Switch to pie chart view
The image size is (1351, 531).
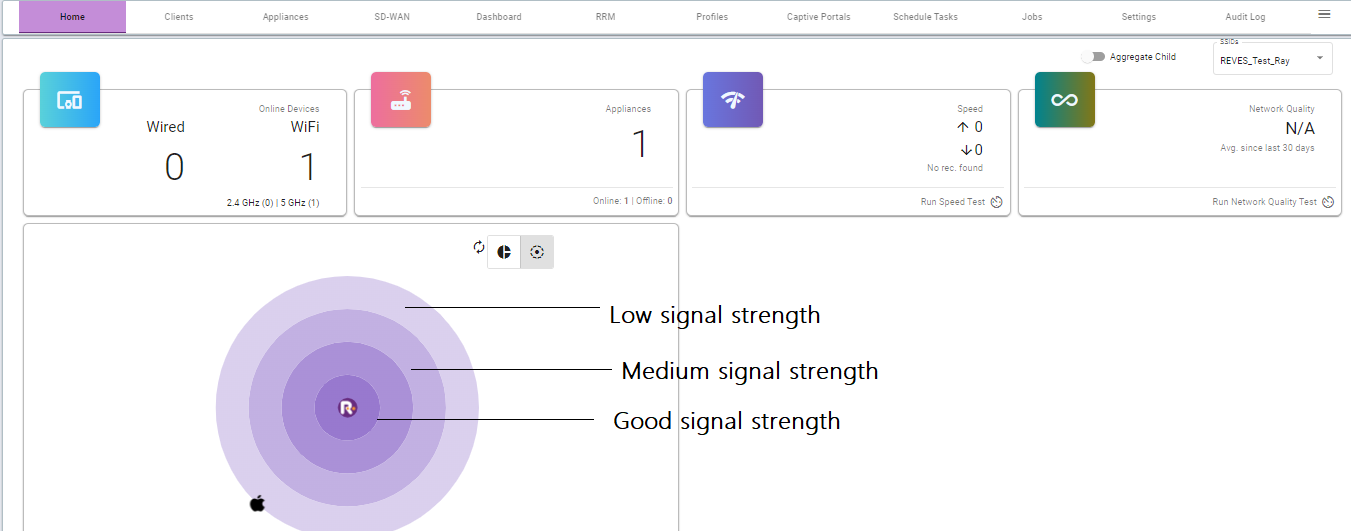point(504,252)
